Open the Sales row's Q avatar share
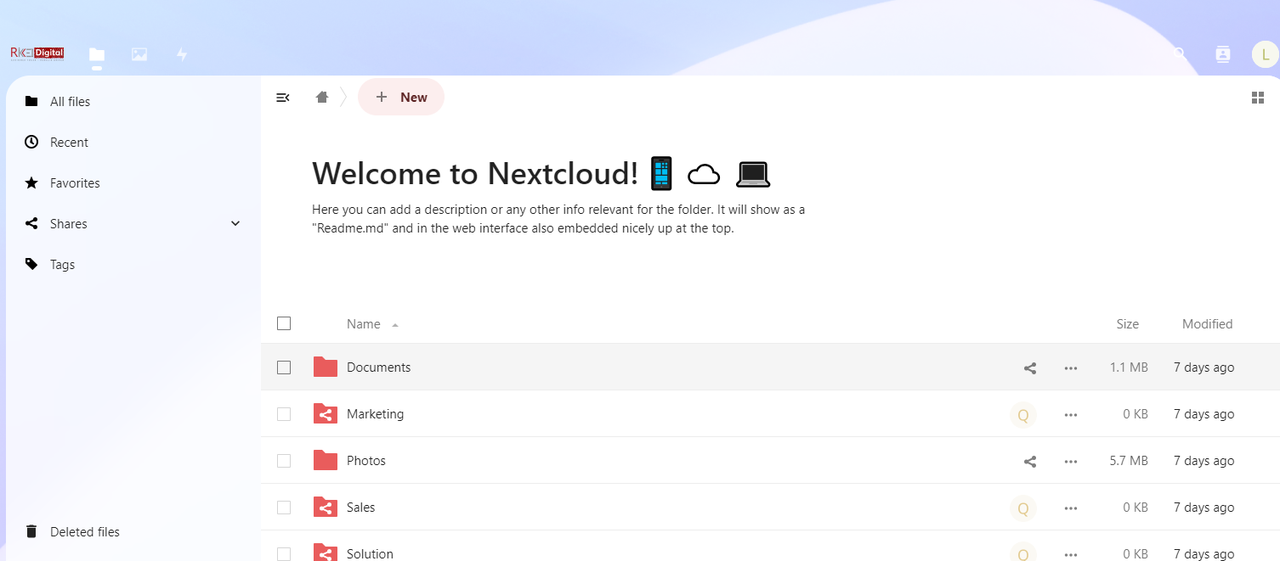 point(1023,508)
